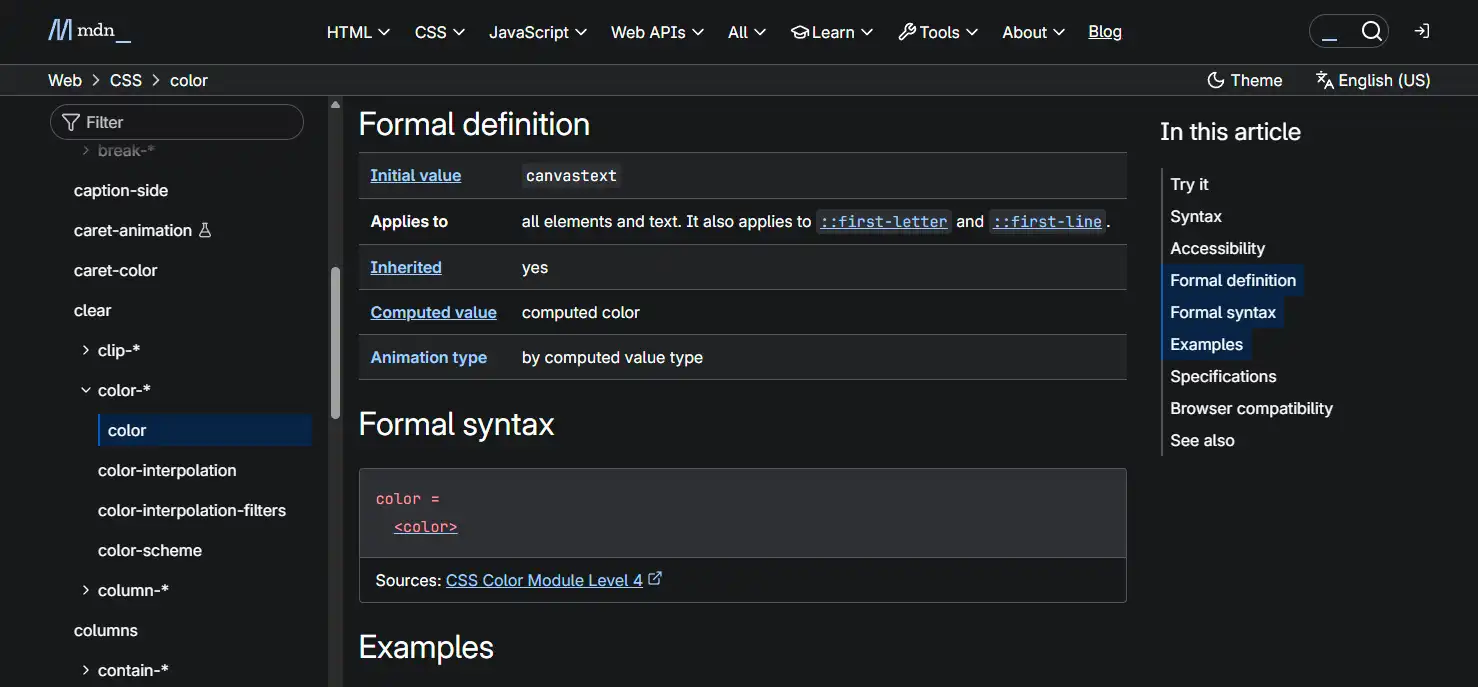This screenshot has width=1478, height=687.
Task: Open the CSS Color Module Level 4 specification
Action: [543, 579]
